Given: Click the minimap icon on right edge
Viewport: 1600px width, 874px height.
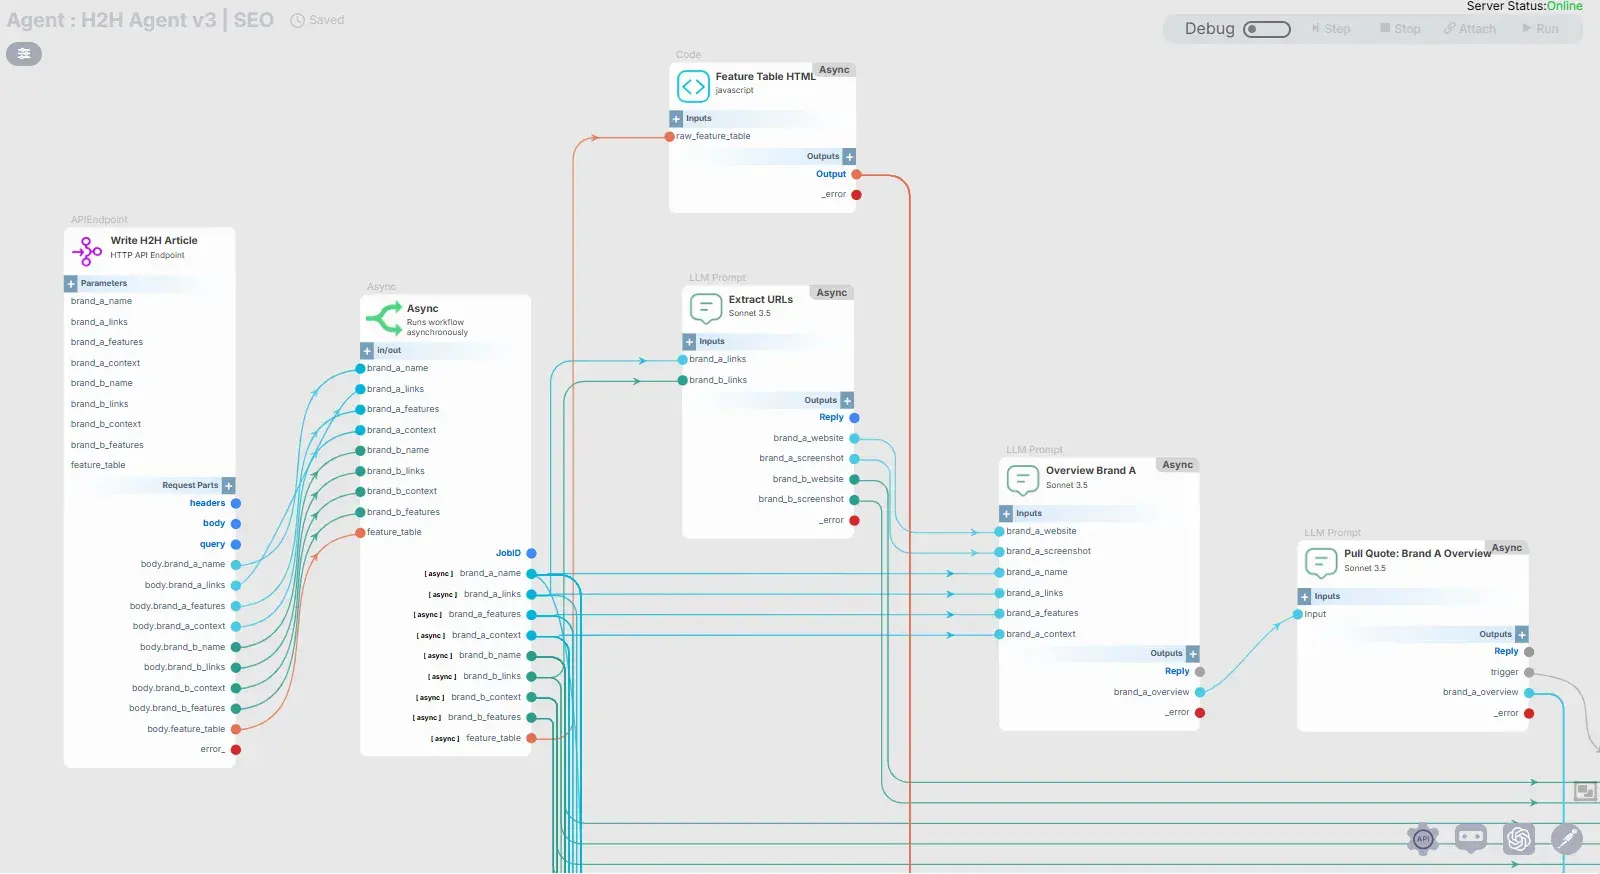Looking at the screenshot, I should (1585, 791).
